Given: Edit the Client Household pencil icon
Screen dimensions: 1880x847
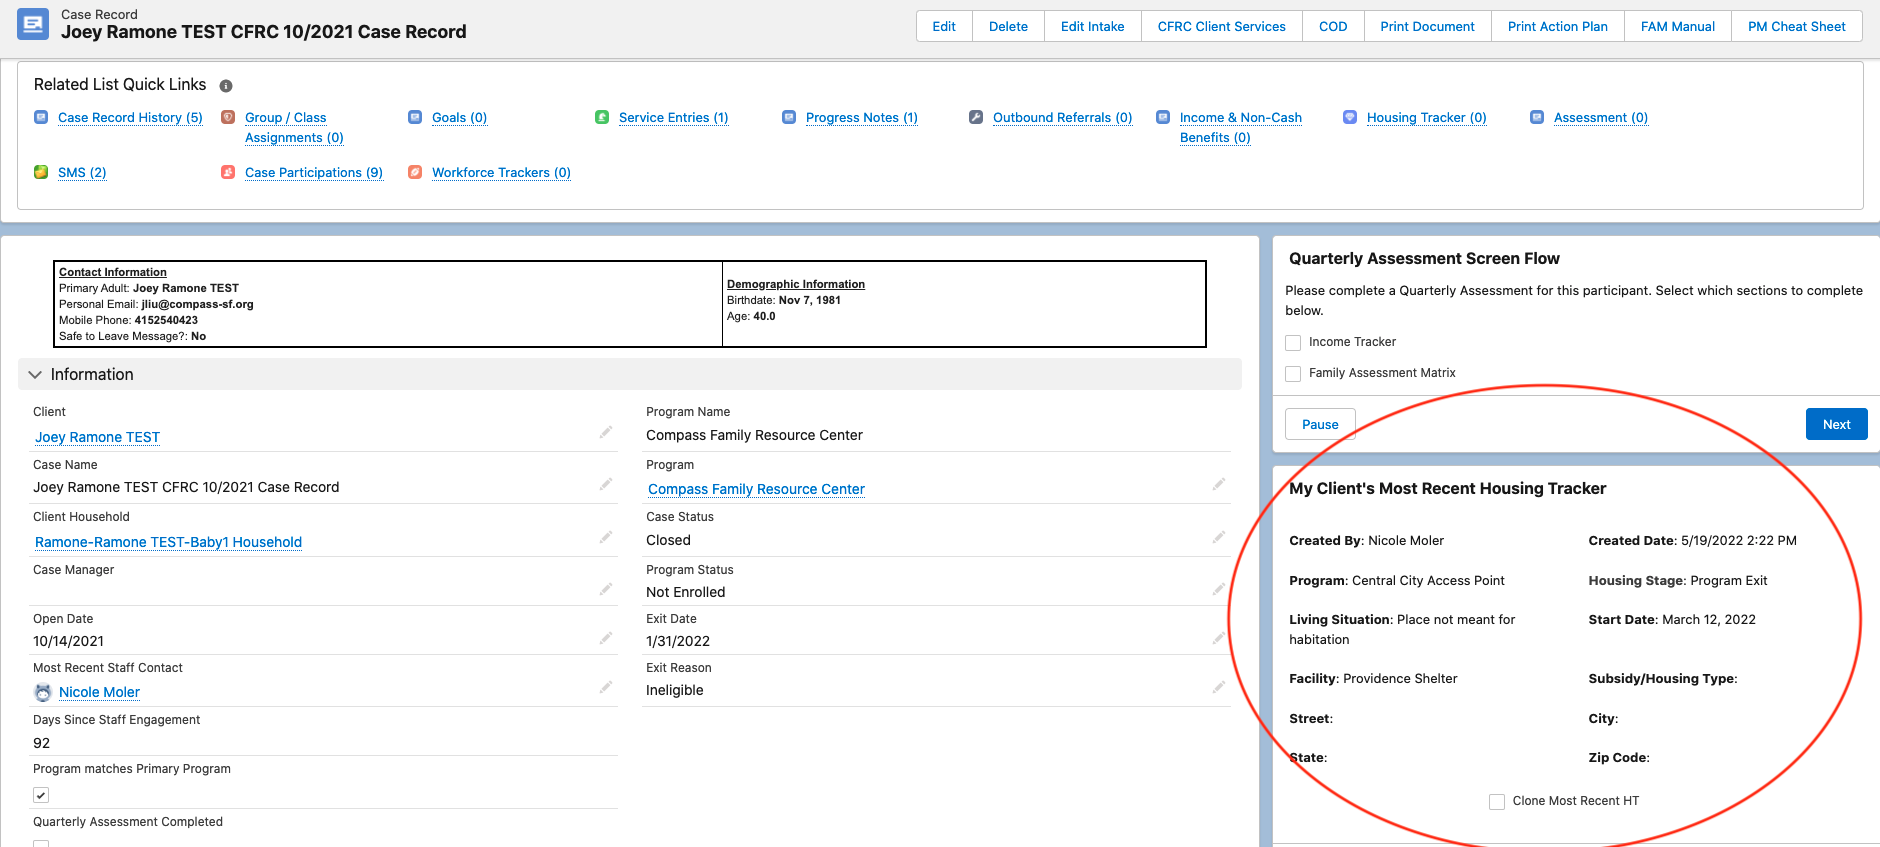Looking at the screenshot, I should point(606,537).
